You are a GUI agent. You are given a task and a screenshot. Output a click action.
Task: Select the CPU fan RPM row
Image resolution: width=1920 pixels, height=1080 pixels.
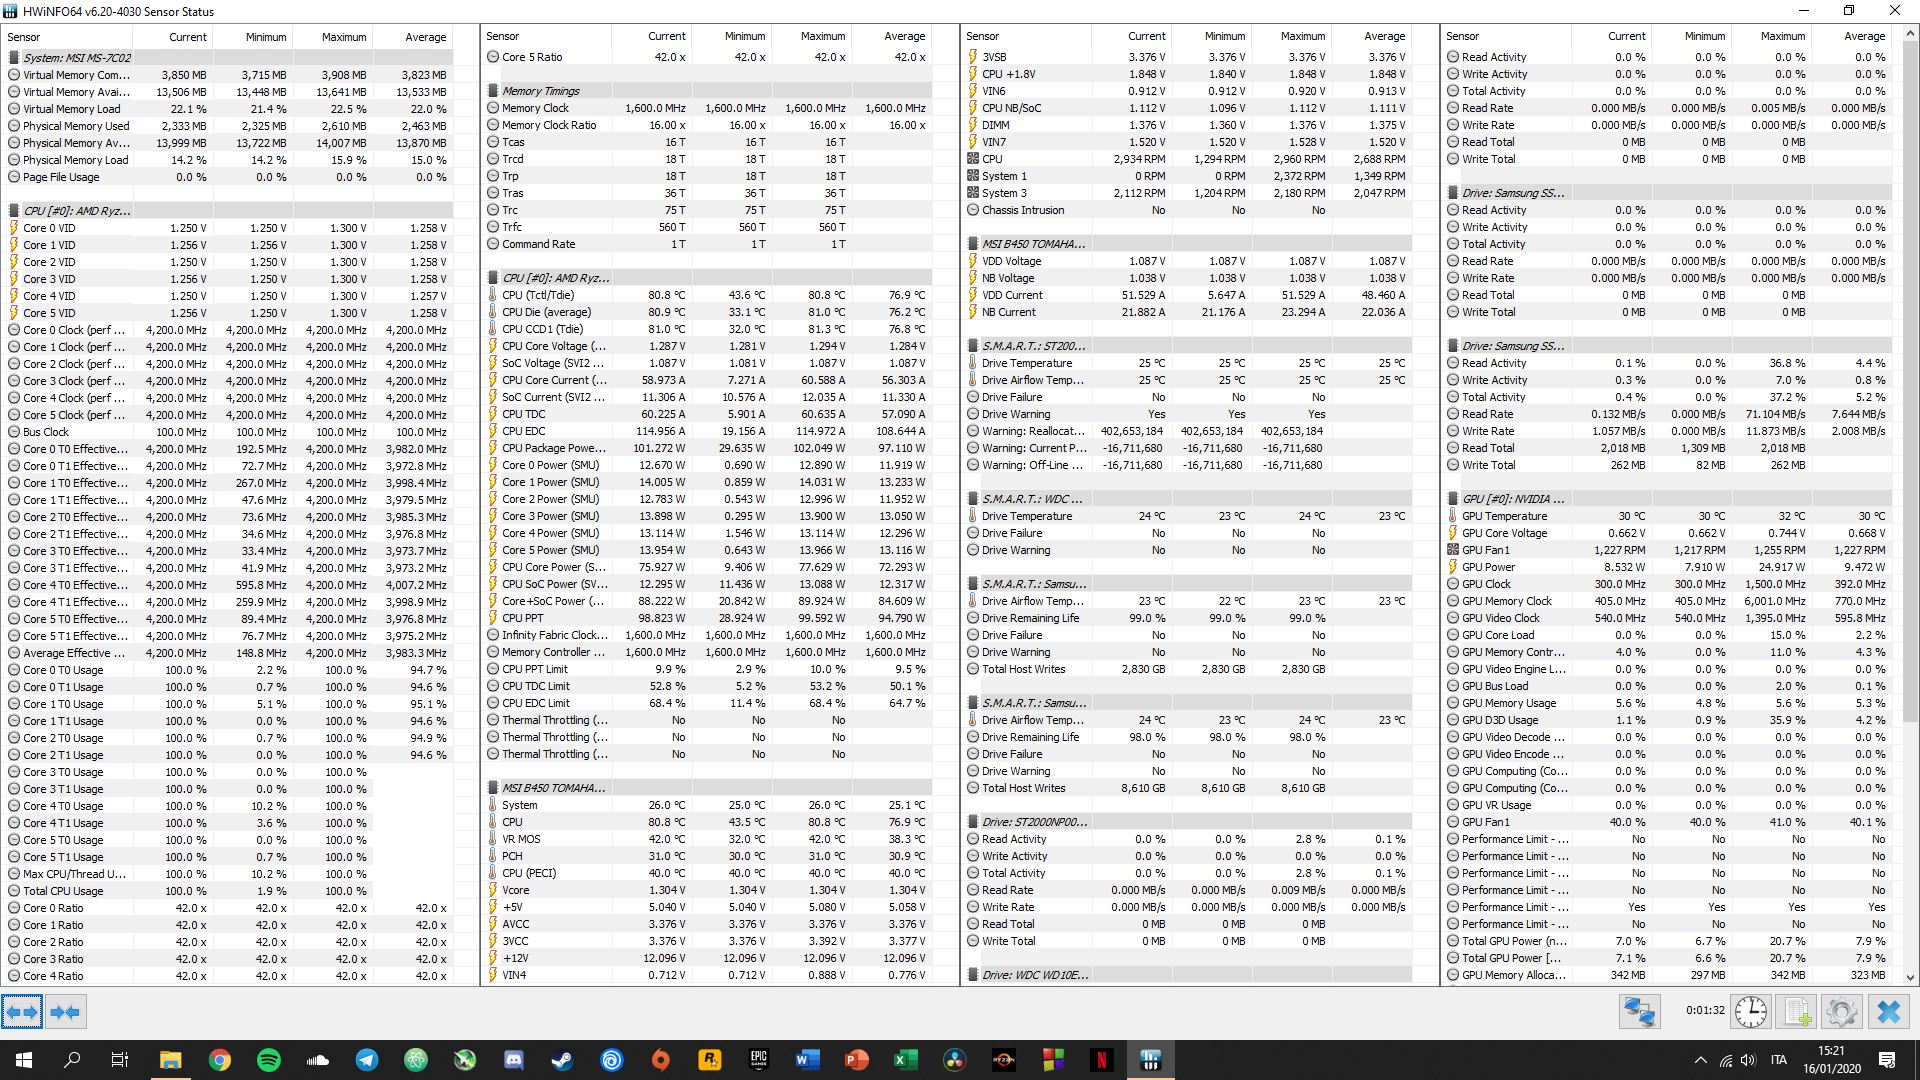pyautogui.click(x=1187, y=159)
